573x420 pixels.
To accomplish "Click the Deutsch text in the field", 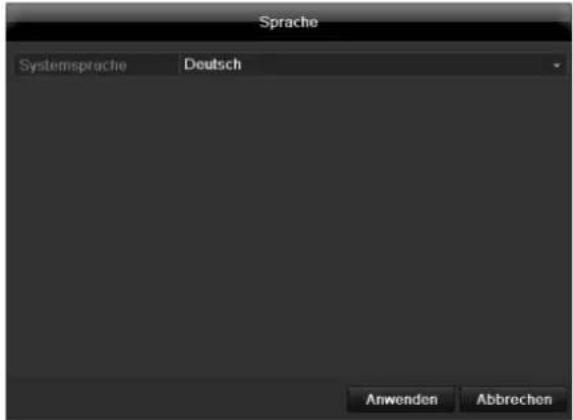I will [x=213, y=65].
